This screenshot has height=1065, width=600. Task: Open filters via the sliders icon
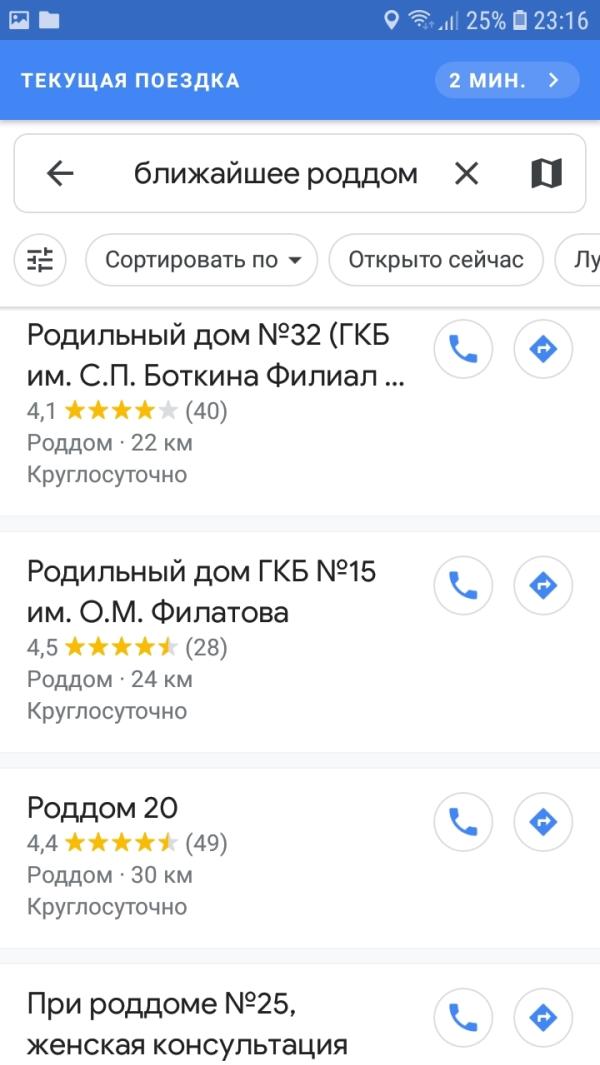[38, 260]
